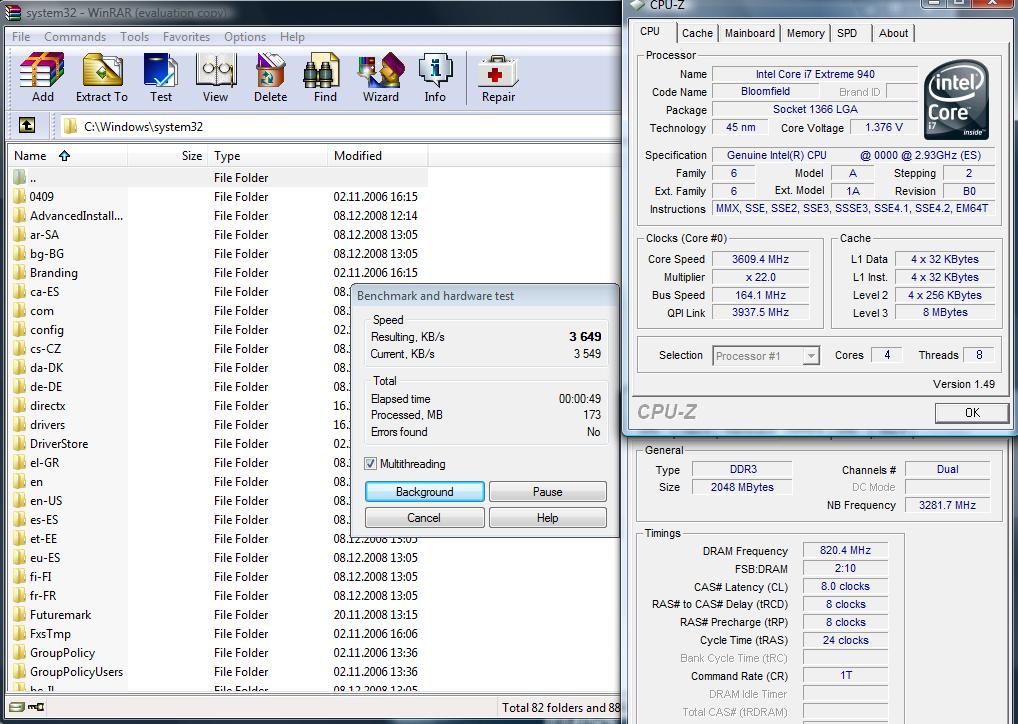Click the folder icon of the drivers row
This screenshot has width=1018, height=724.
[19, 425]
